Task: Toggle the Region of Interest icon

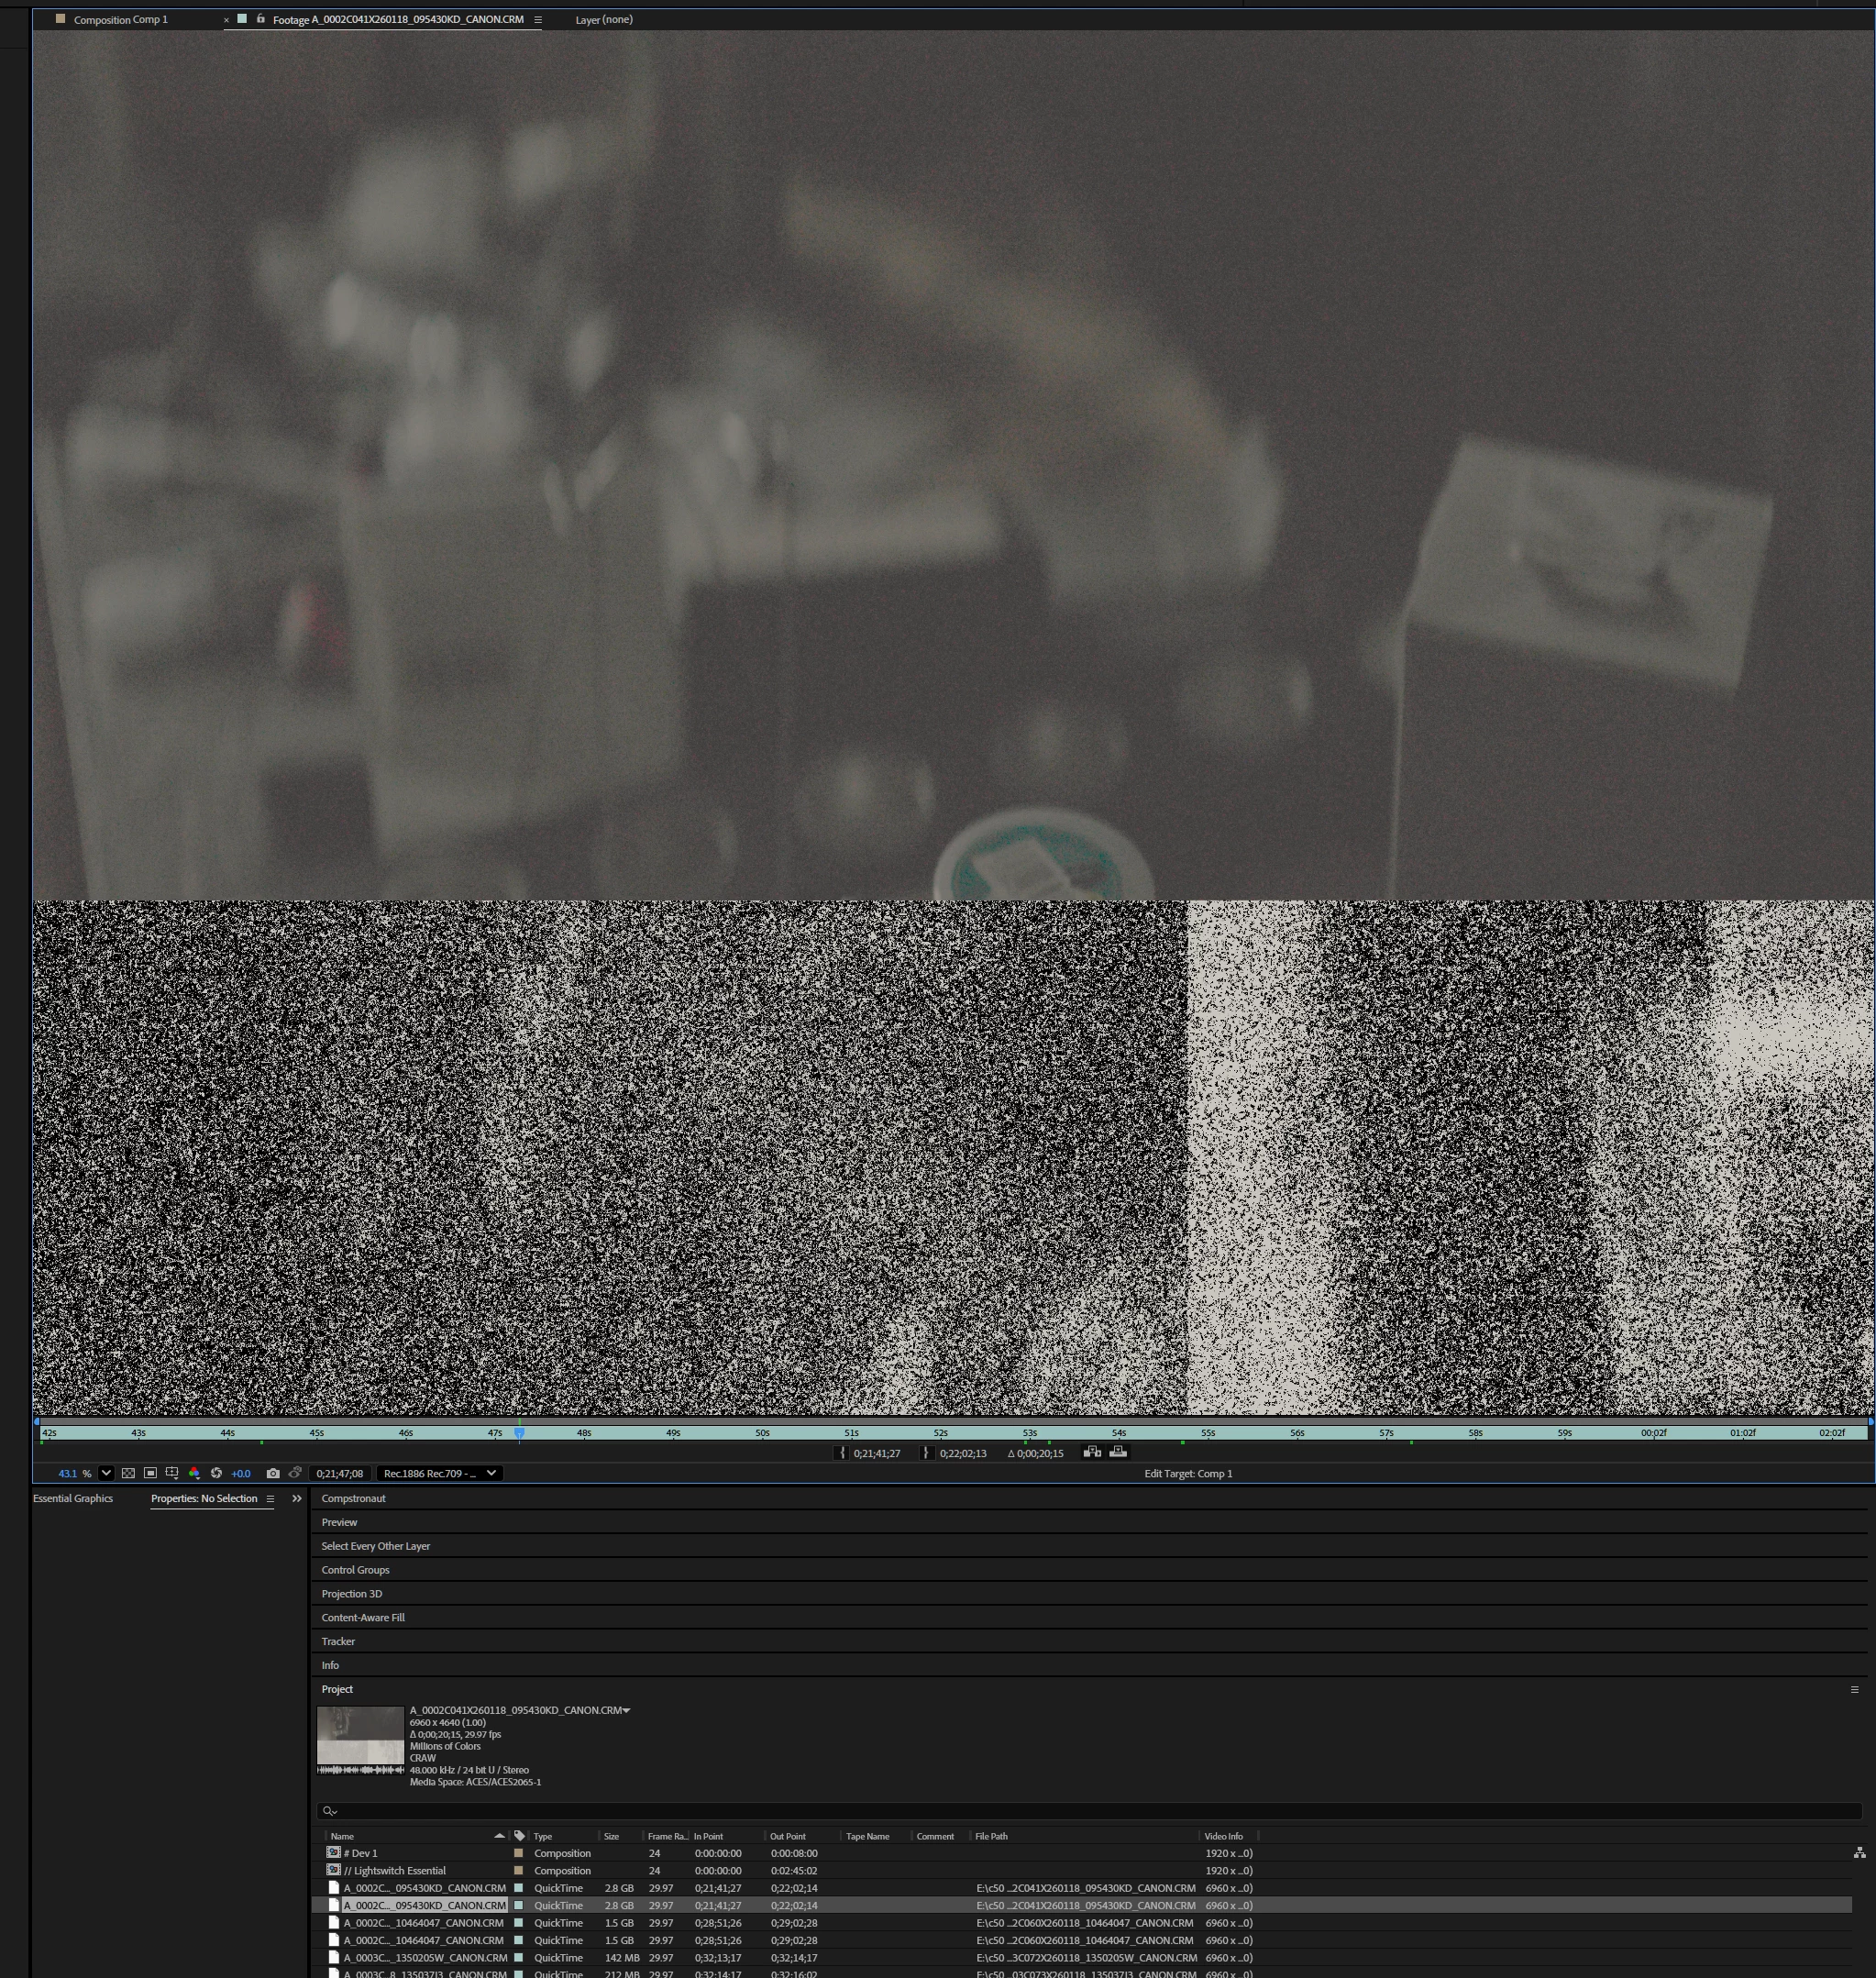Action: pyautogui.click(x=150, y=1473)
